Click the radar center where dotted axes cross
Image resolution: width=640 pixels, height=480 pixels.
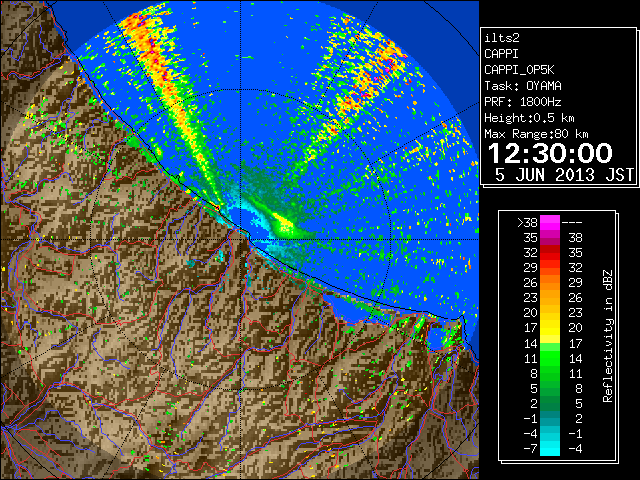(x=240, y=240)
